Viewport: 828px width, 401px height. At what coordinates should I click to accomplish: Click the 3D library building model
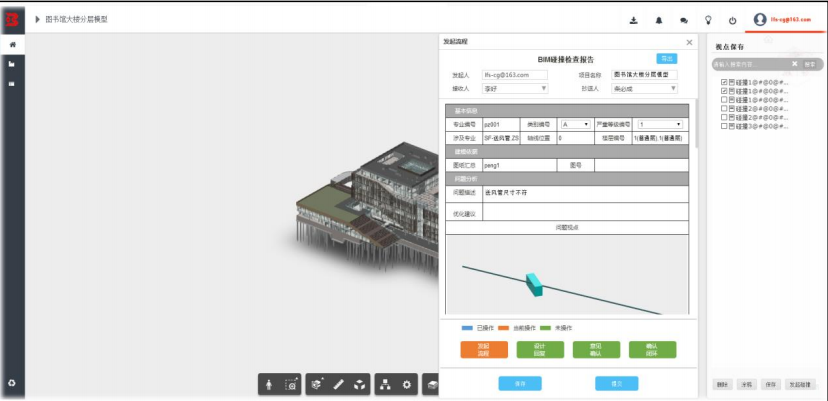point(369,209)
